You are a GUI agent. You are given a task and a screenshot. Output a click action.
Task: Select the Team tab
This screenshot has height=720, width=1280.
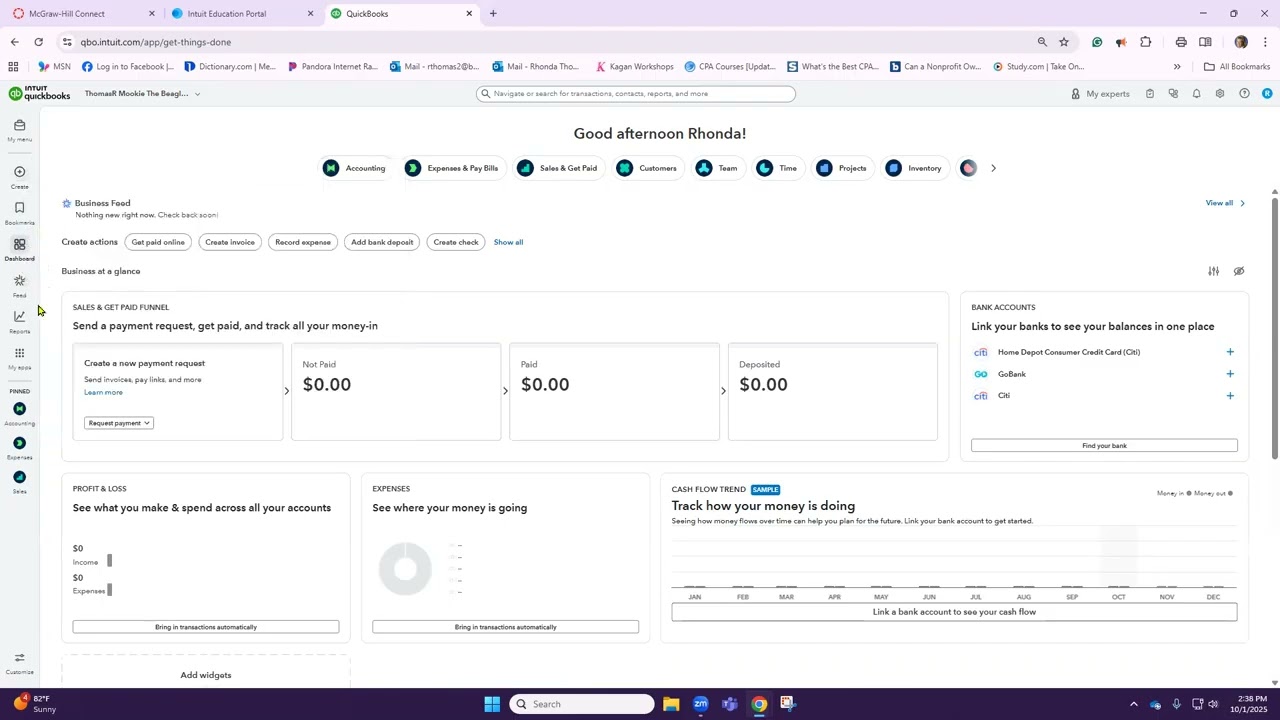pyautogui.click(x=717, y=168)
